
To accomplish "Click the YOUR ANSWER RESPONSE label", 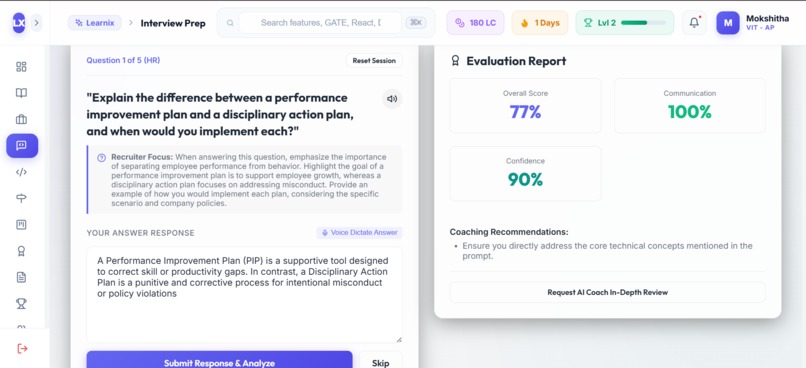I will pyautogui.click(x=140, y=233).
